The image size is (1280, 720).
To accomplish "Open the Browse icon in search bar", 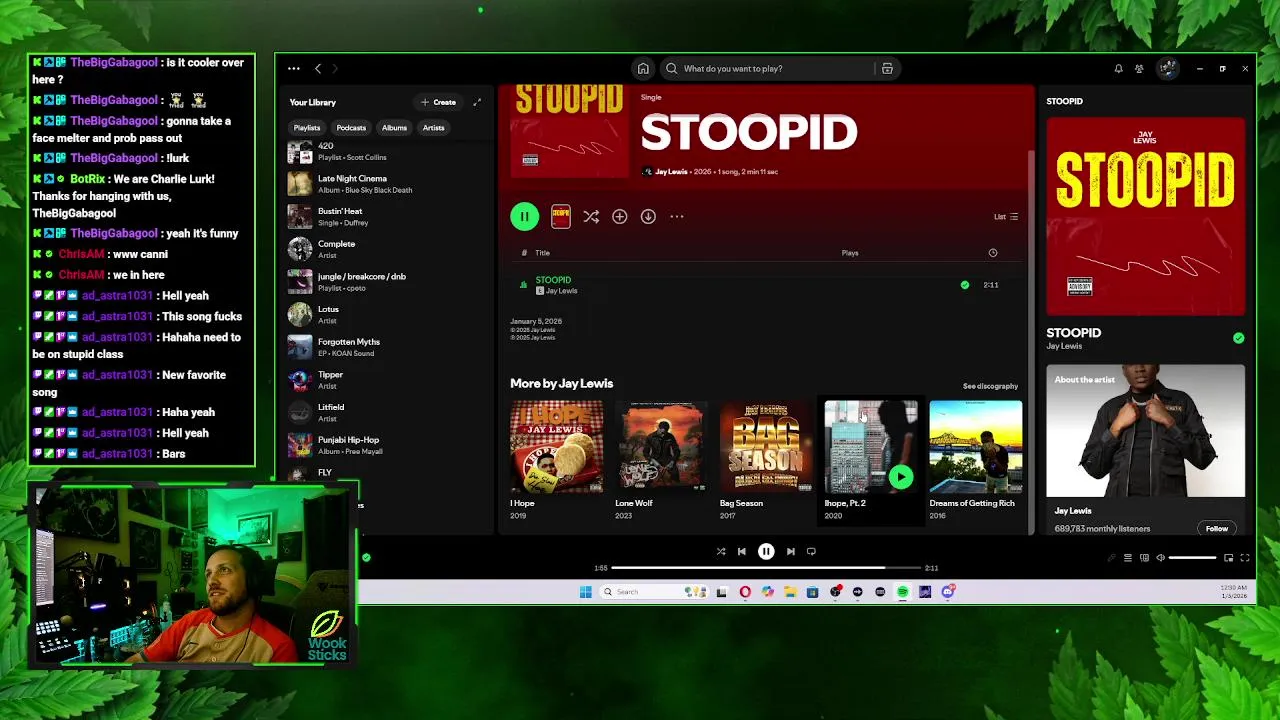I will pyautogui.click(x=887, y=69).
